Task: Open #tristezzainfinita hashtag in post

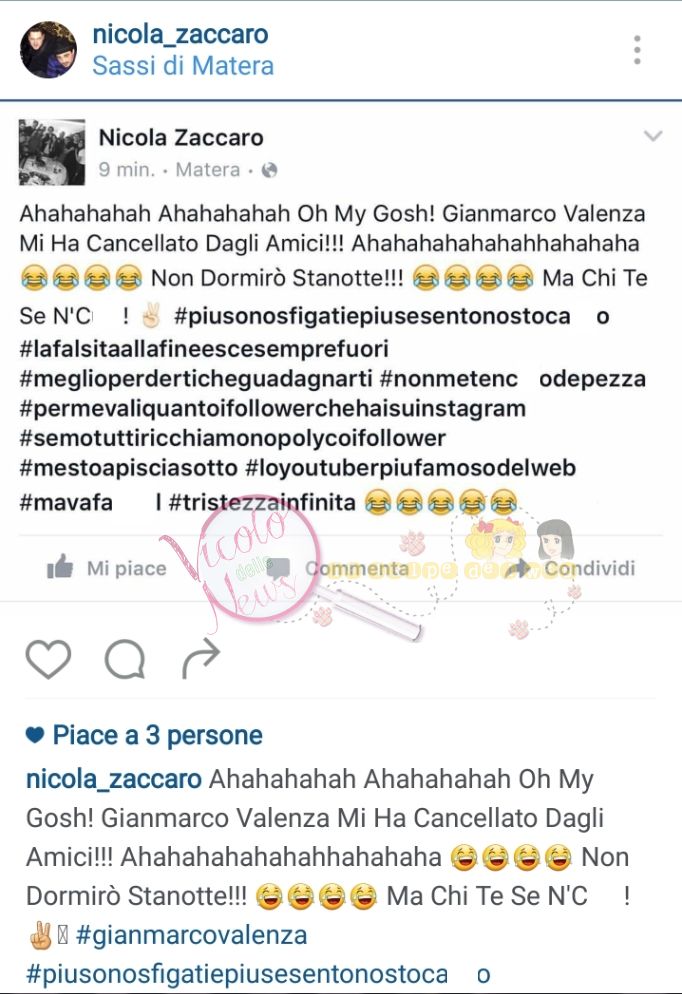Action: point(262,503)
